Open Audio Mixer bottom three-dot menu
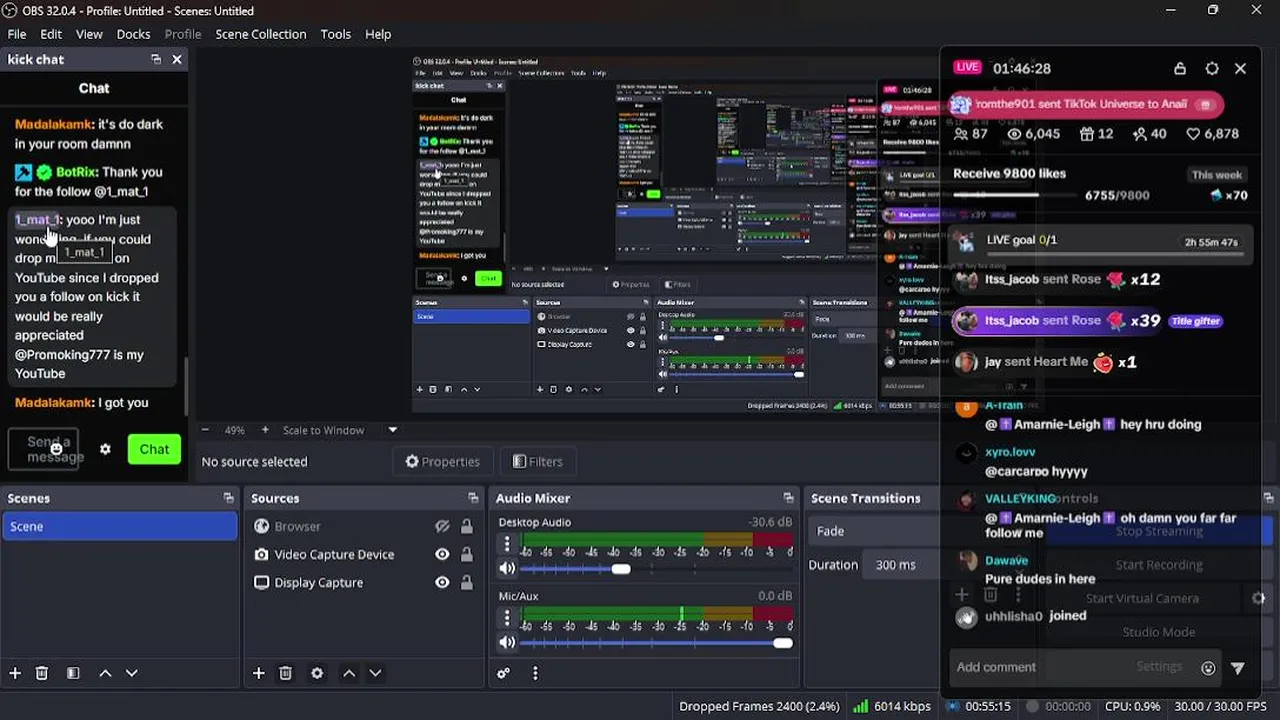Viewport: 1280px width, 720px height. [535, 673]
